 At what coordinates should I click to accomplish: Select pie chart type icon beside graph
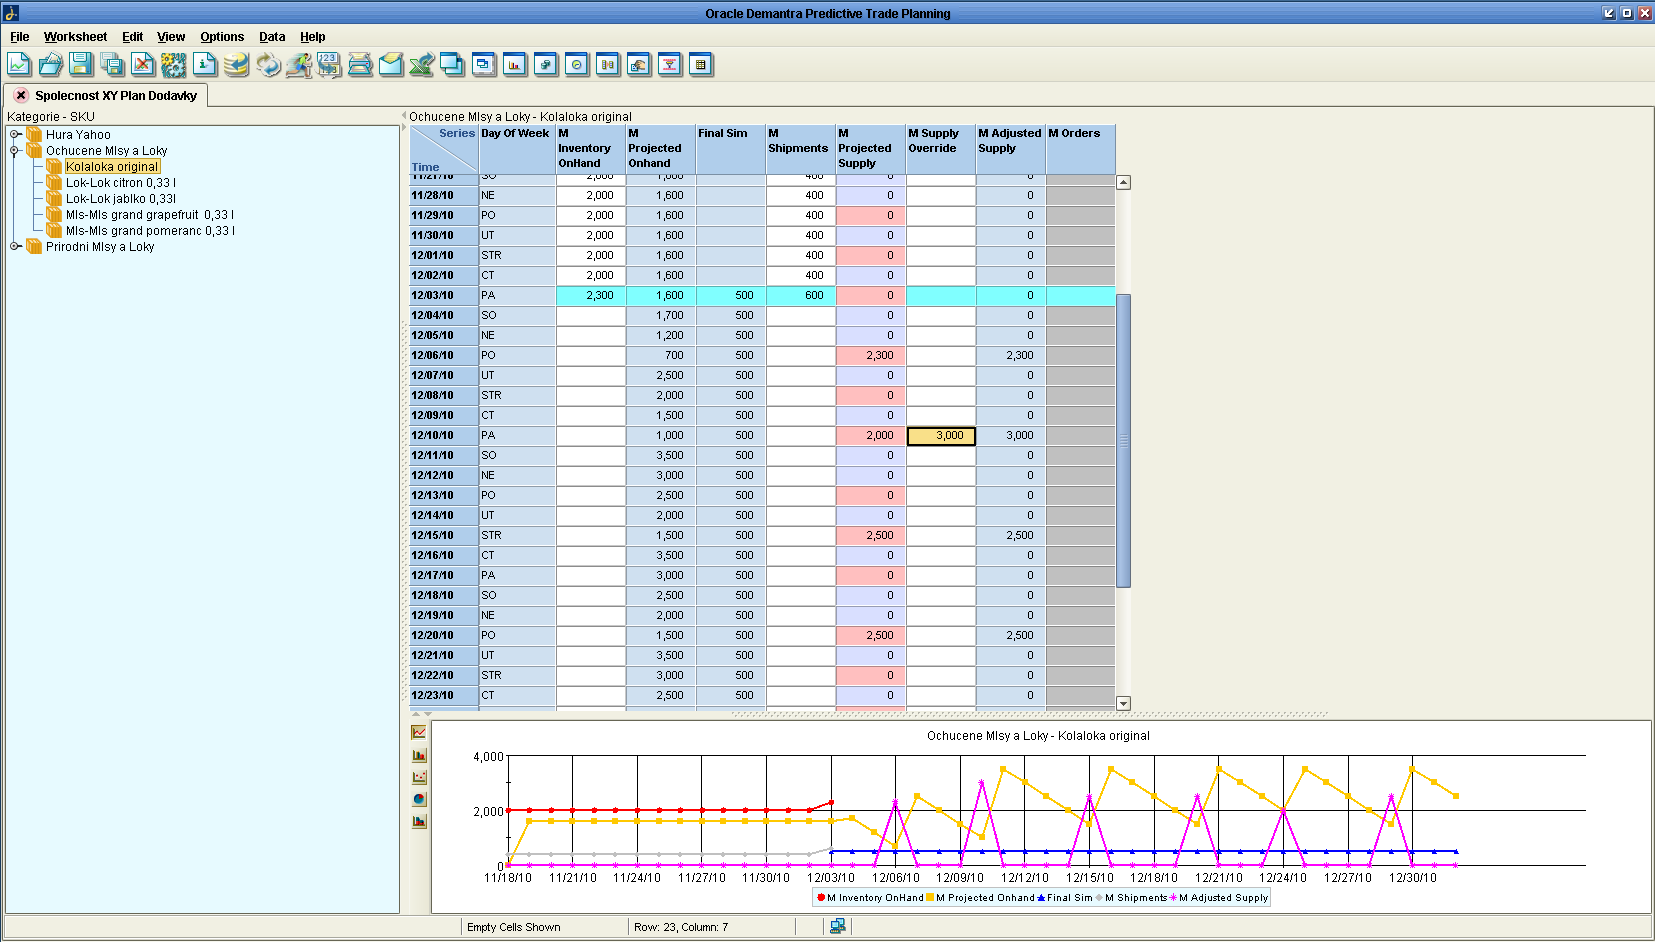[x=419, y=799]
